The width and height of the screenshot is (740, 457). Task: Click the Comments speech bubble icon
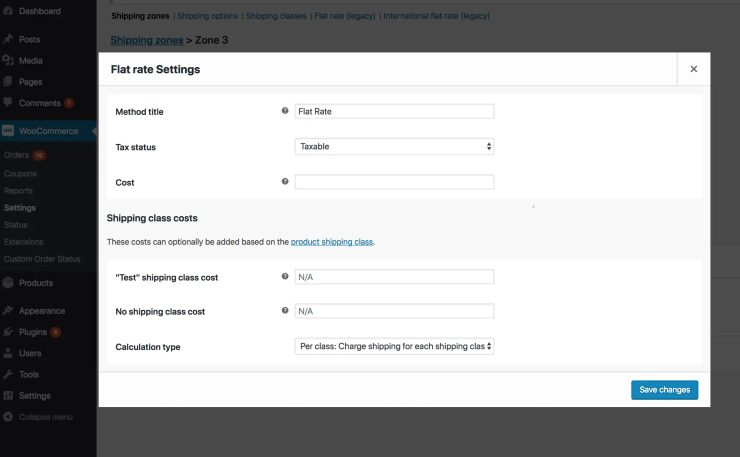point(8,102)
